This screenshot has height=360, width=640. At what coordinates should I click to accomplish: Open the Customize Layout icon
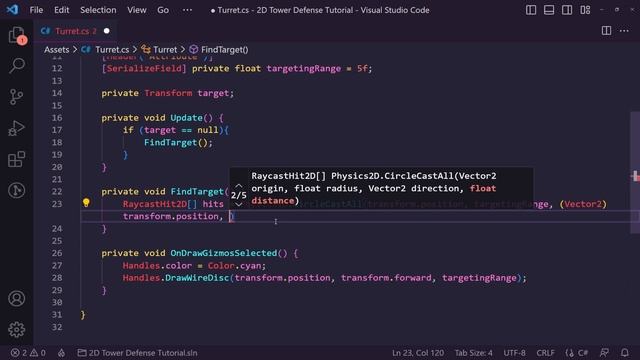tap(585, 10)
